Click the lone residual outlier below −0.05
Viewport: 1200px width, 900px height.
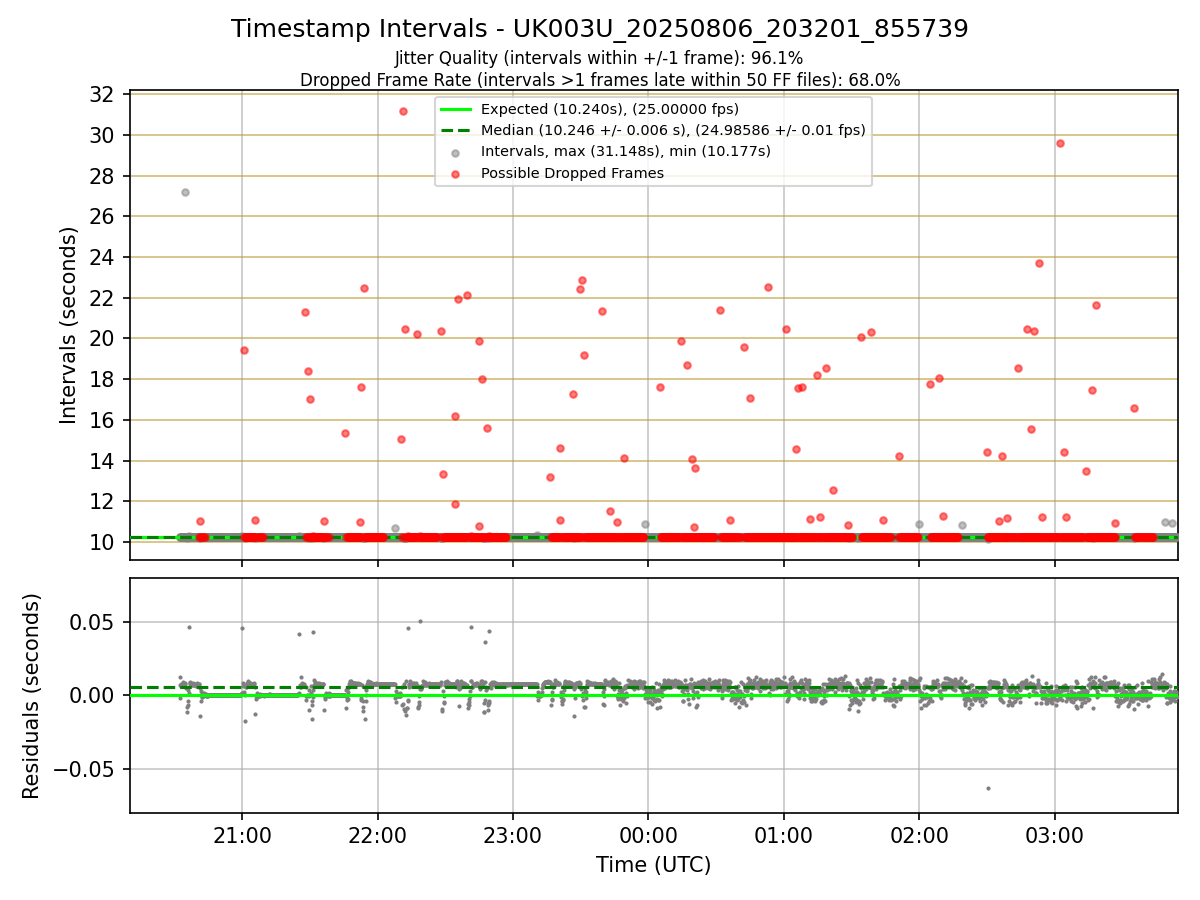tap(988, 788)
